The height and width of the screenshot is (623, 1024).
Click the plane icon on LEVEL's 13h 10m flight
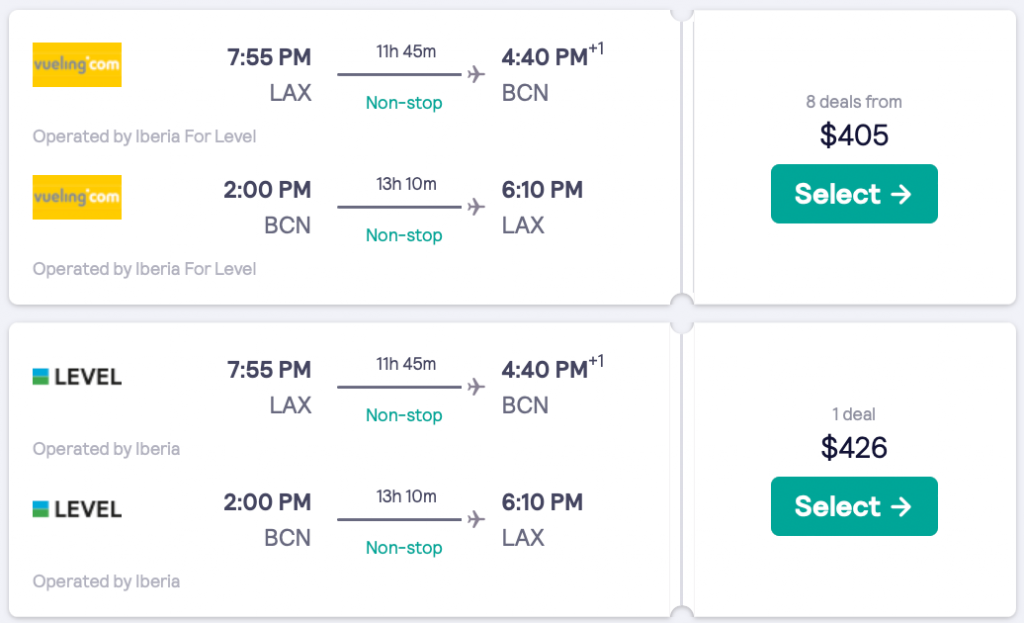coord(476,519)
